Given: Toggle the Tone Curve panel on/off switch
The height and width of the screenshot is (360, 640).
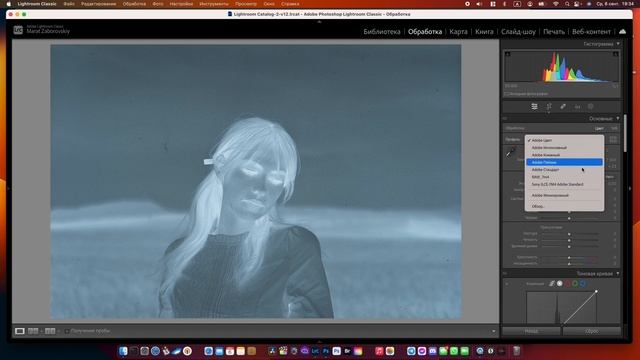Looking at the screenshot, I should pos(505,273).
